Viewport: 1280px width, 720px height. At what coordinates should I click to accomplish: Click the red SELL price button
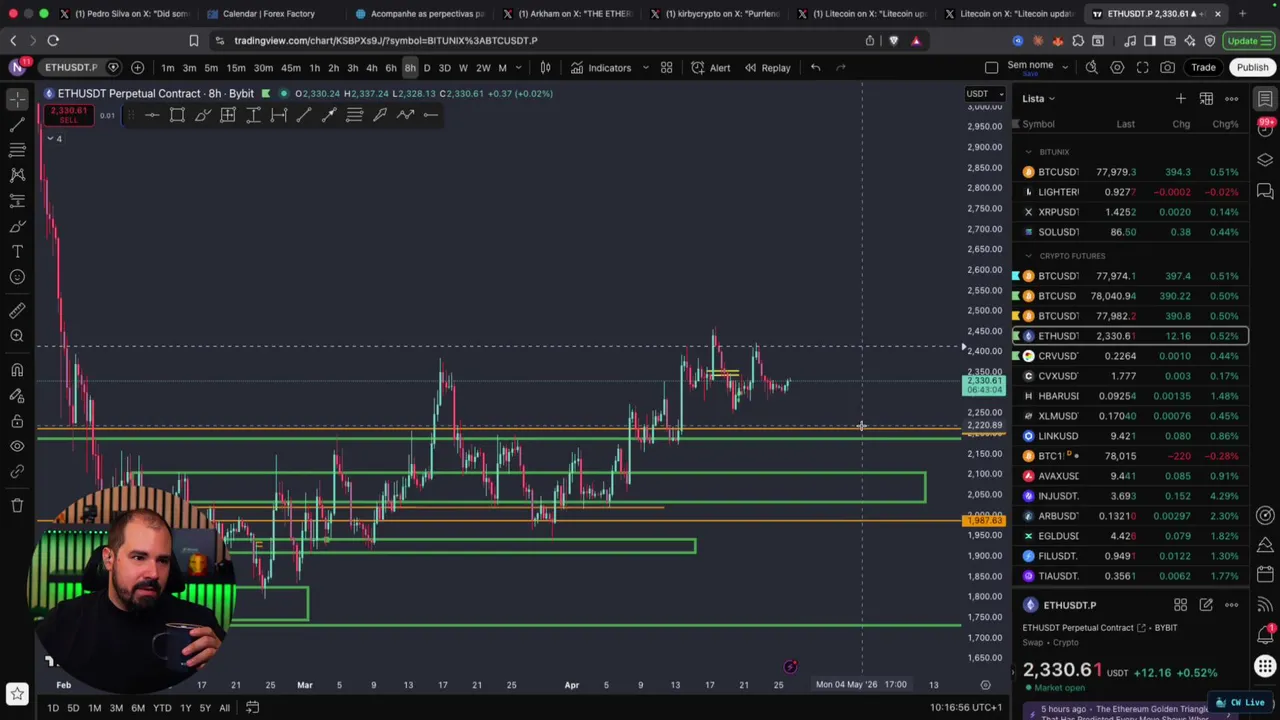pos(68,115)
